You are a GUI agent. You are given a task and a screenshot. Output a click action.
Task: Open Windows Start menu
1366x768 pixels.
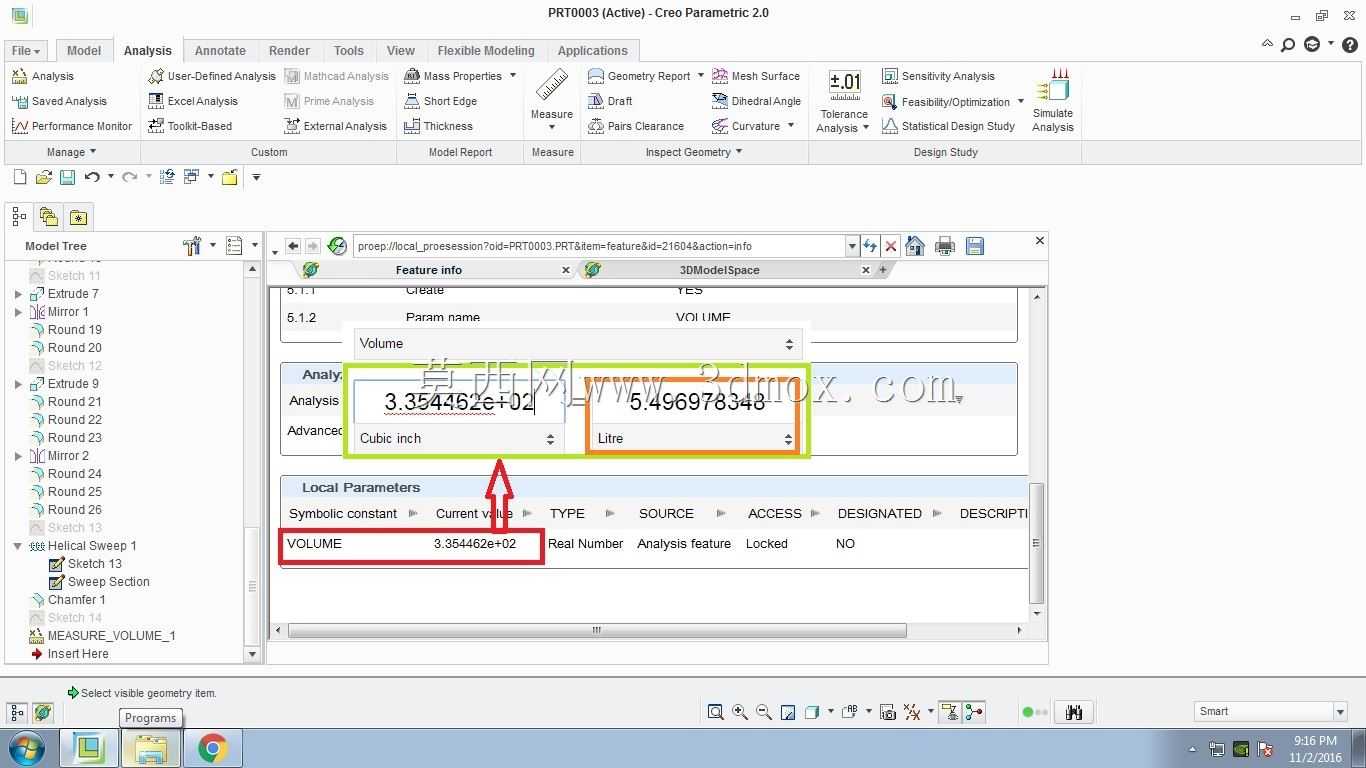(x=26, y=748)
